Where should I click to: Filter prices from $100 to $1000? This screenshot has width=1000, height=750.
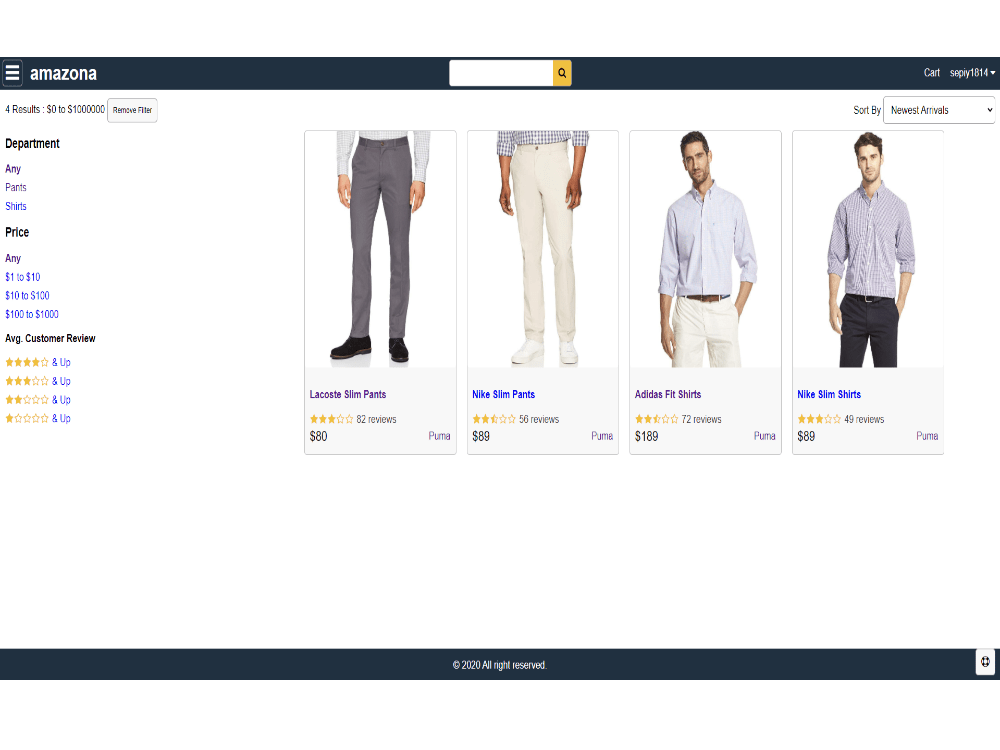click(31, 314)
